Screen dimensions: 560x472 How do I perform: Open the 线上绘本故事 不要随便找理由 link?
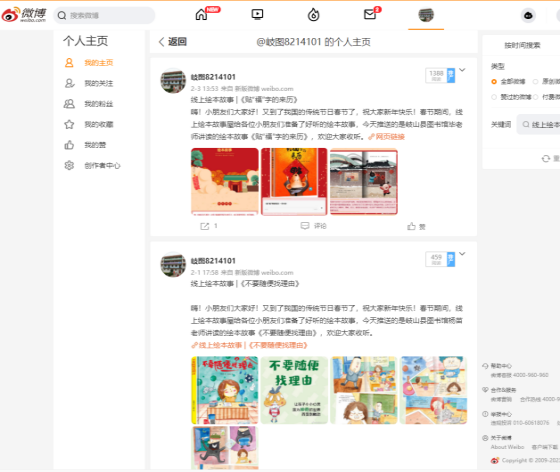click(x=249, y=345)
